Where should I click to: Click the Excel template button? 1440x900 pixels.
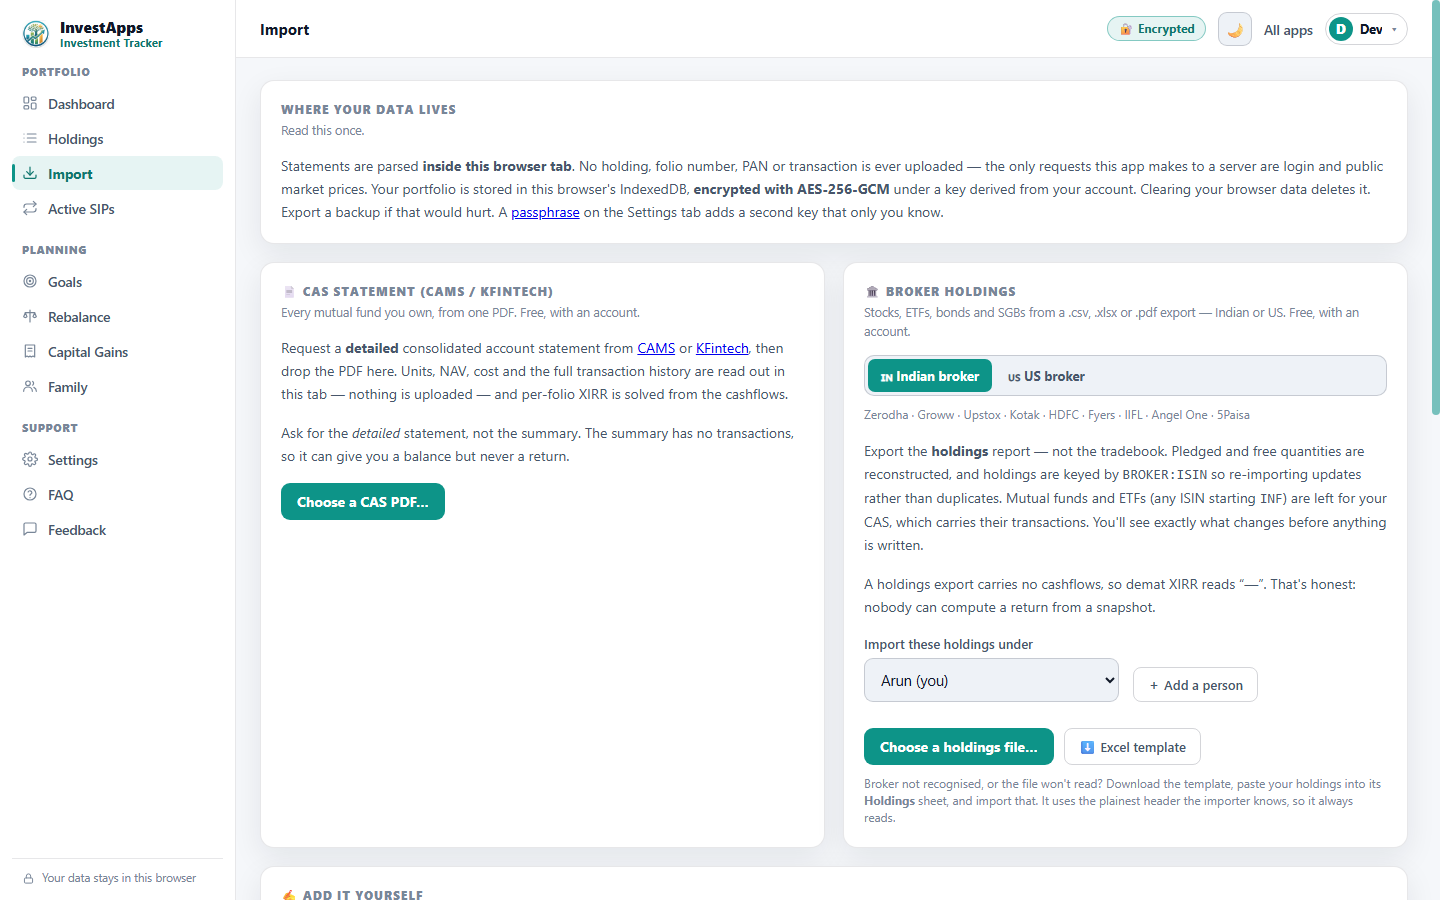pos(1132,747)
